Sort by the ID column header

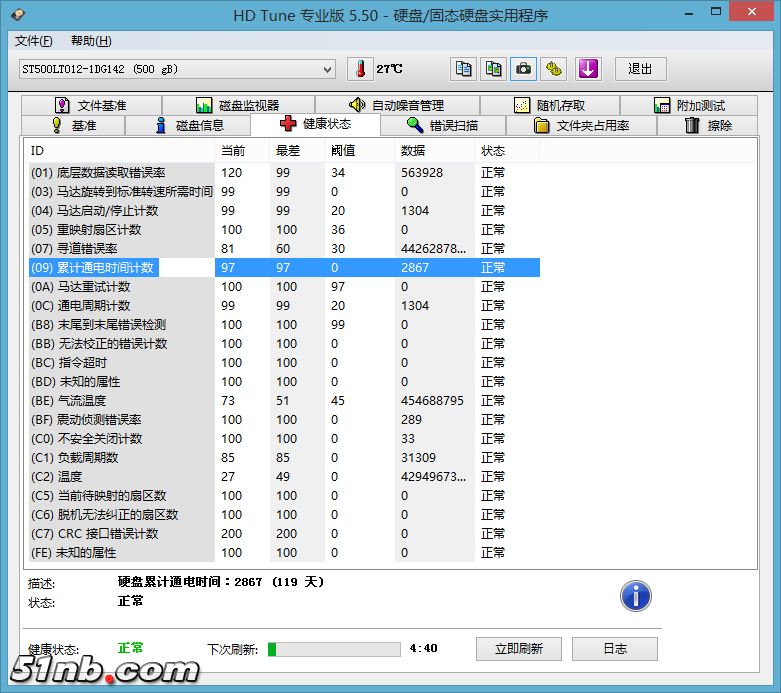click(120, 150)
